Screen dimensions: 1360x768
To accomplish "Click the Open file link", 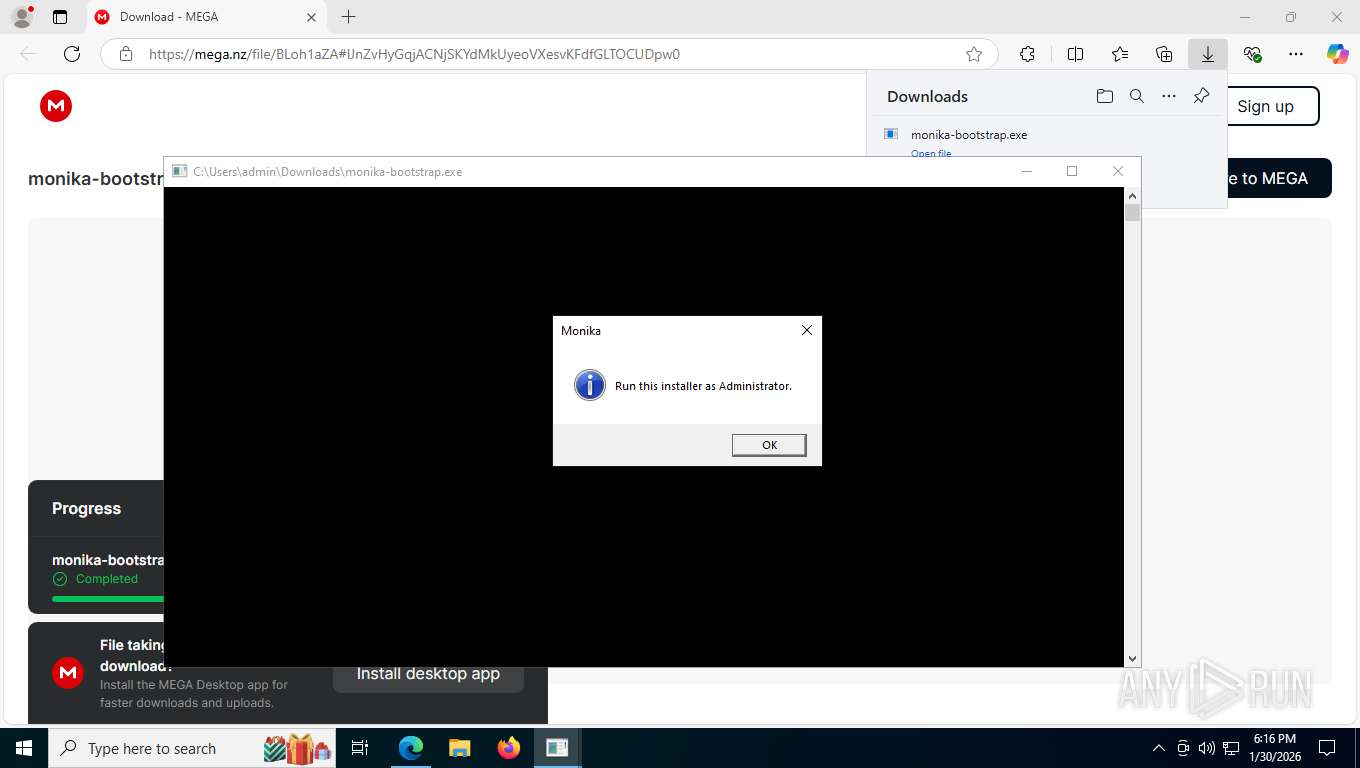I will click(931, 153).
